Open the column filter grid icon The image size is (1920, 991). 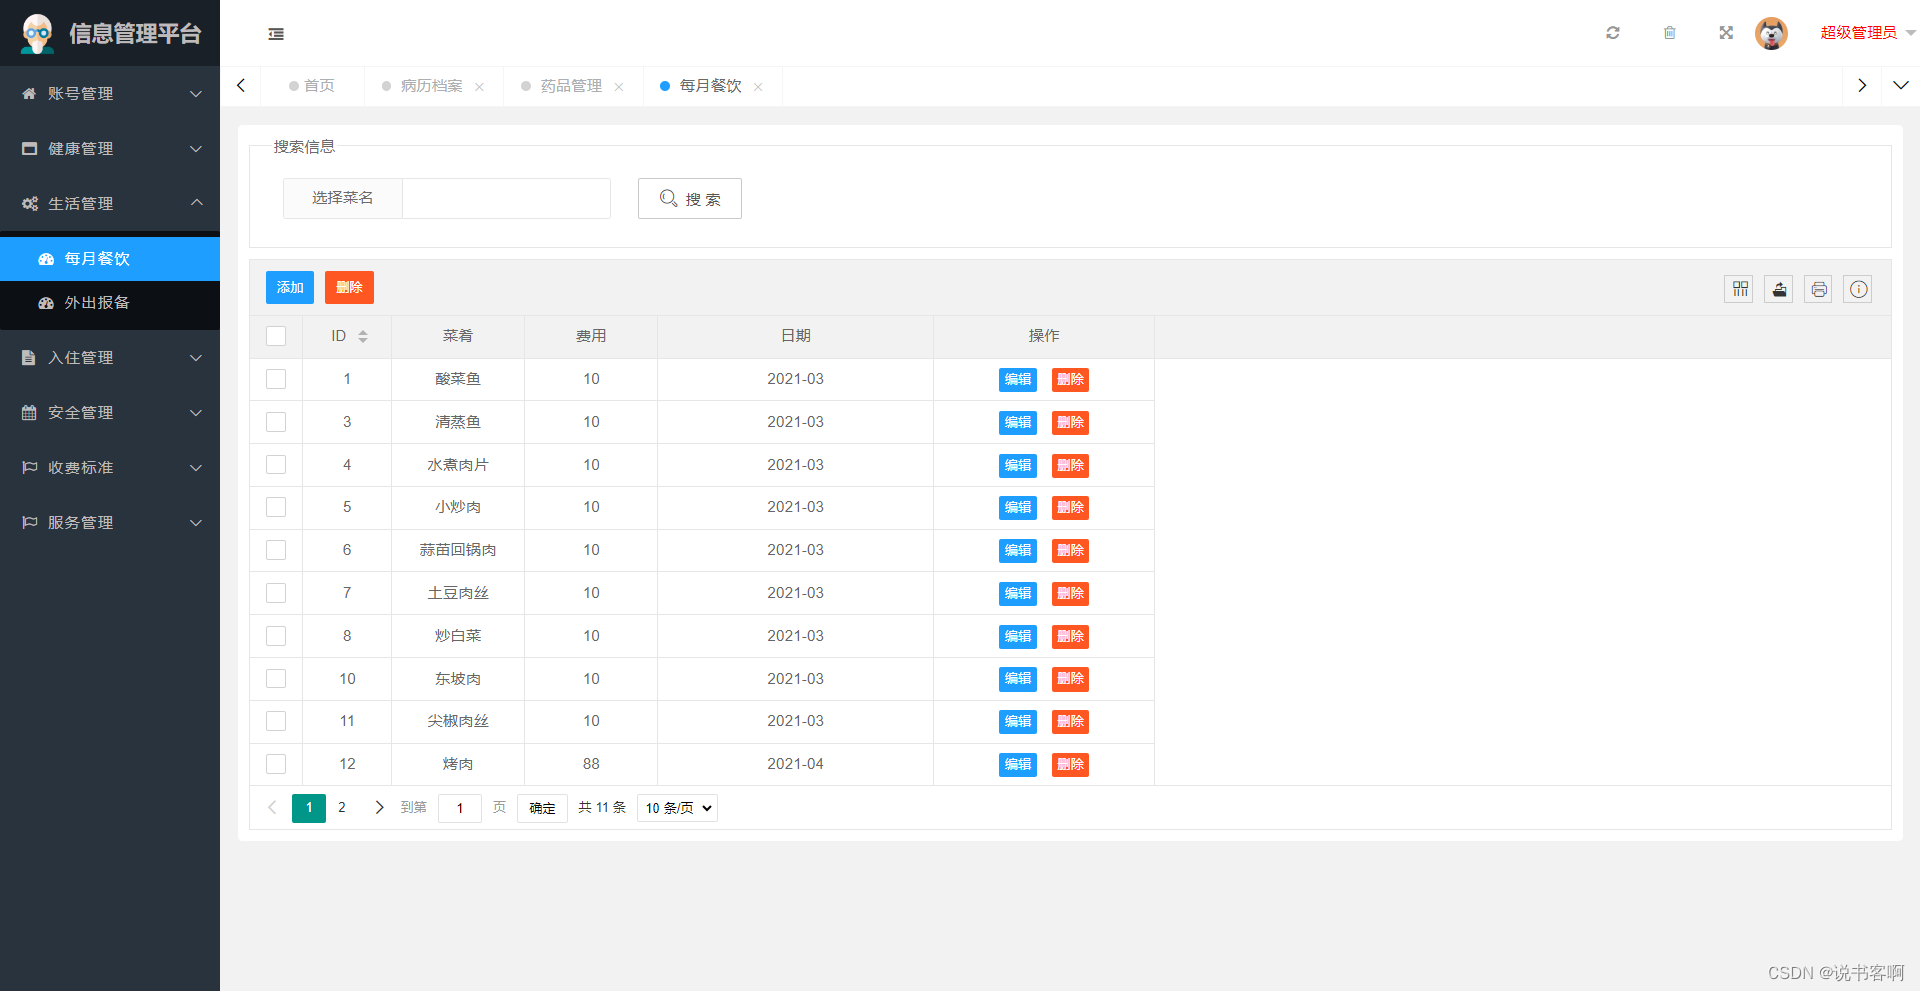click(1740, 289)
